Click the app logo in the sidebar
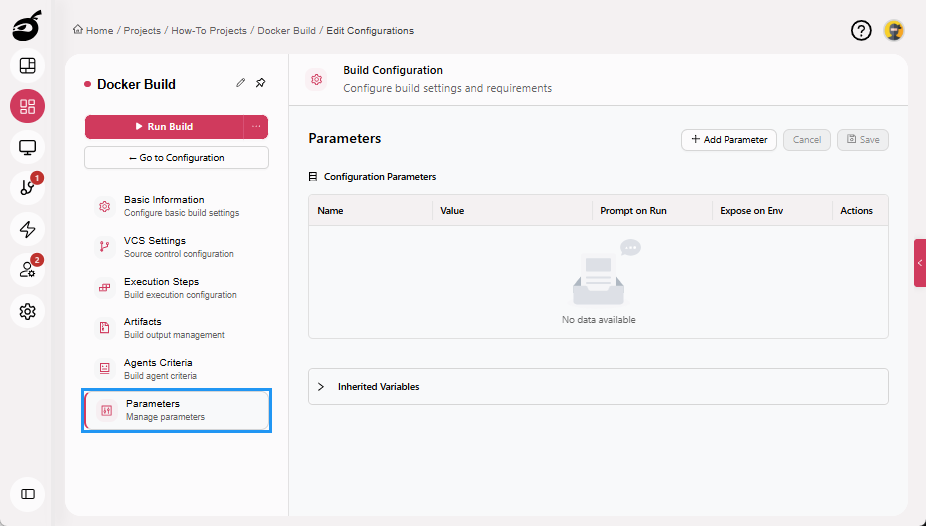 27,26
